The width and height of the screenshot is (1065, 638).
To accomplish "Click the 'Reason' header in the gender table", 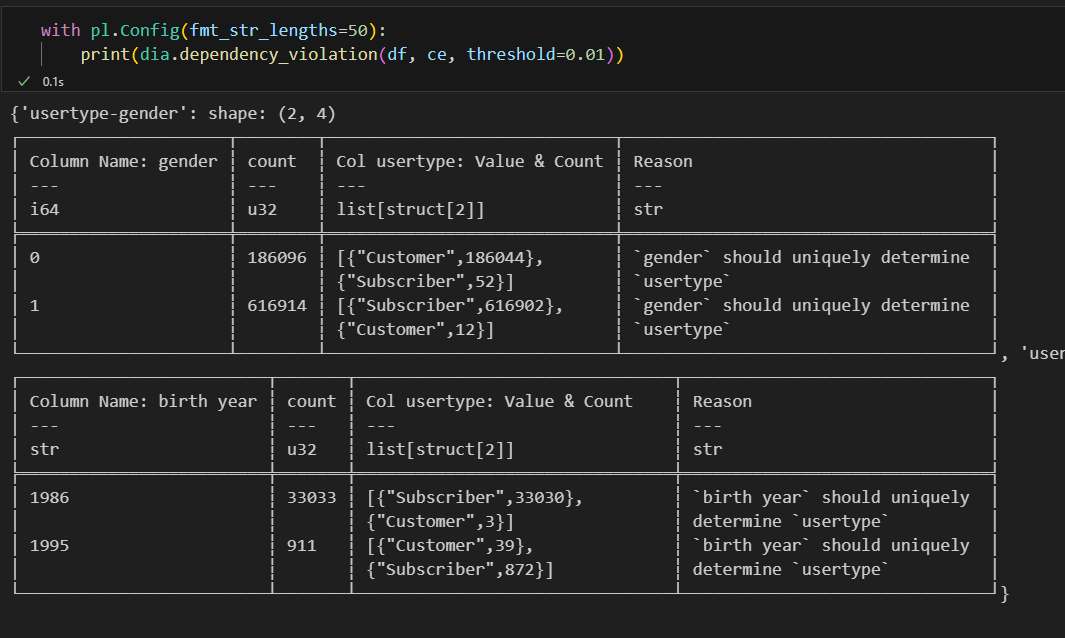I will (x=663, y=162).
